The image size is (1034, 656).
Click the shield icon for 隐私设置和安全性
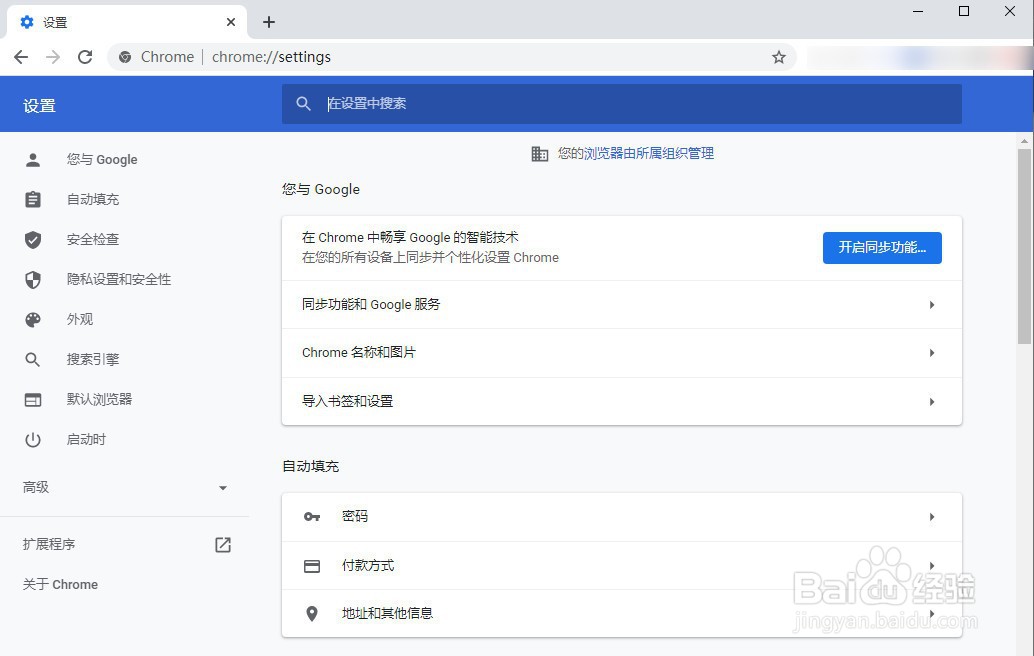click(33, 280)
